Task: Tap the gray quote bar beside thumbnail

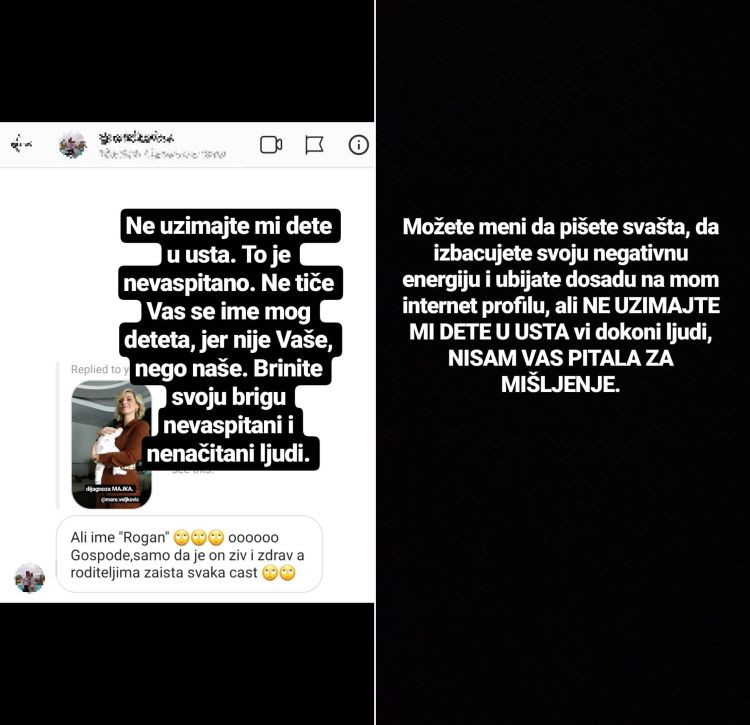Action: (58, 435)
